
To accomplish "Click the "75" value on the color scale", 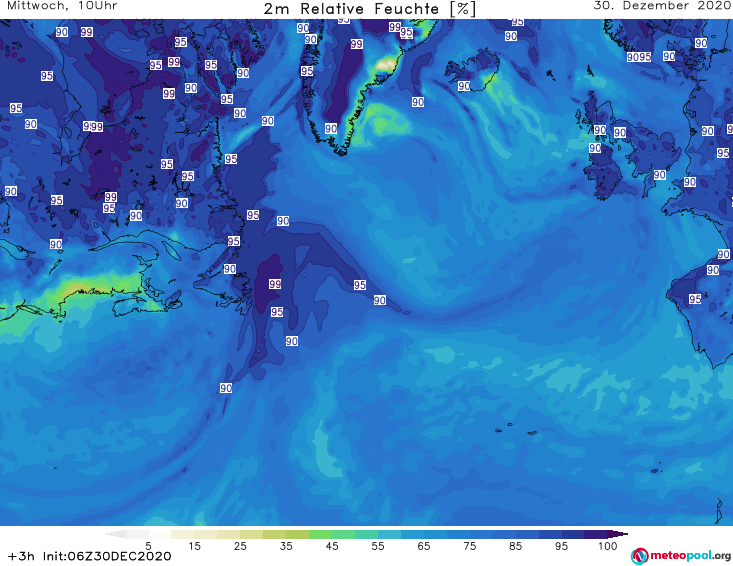I will (469, 546).
